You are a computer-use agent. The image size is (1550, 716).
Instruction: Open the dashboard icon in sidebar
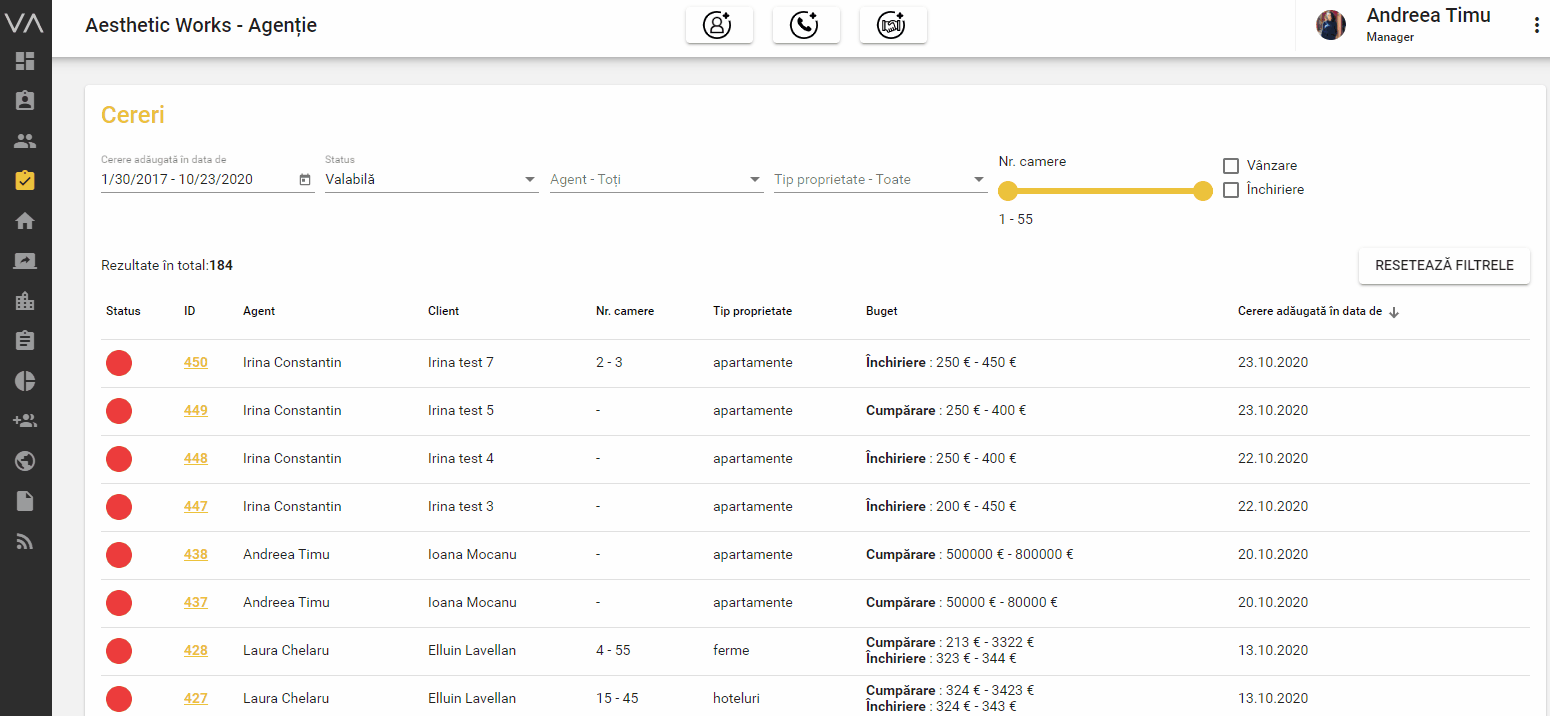tap(25, 61)
